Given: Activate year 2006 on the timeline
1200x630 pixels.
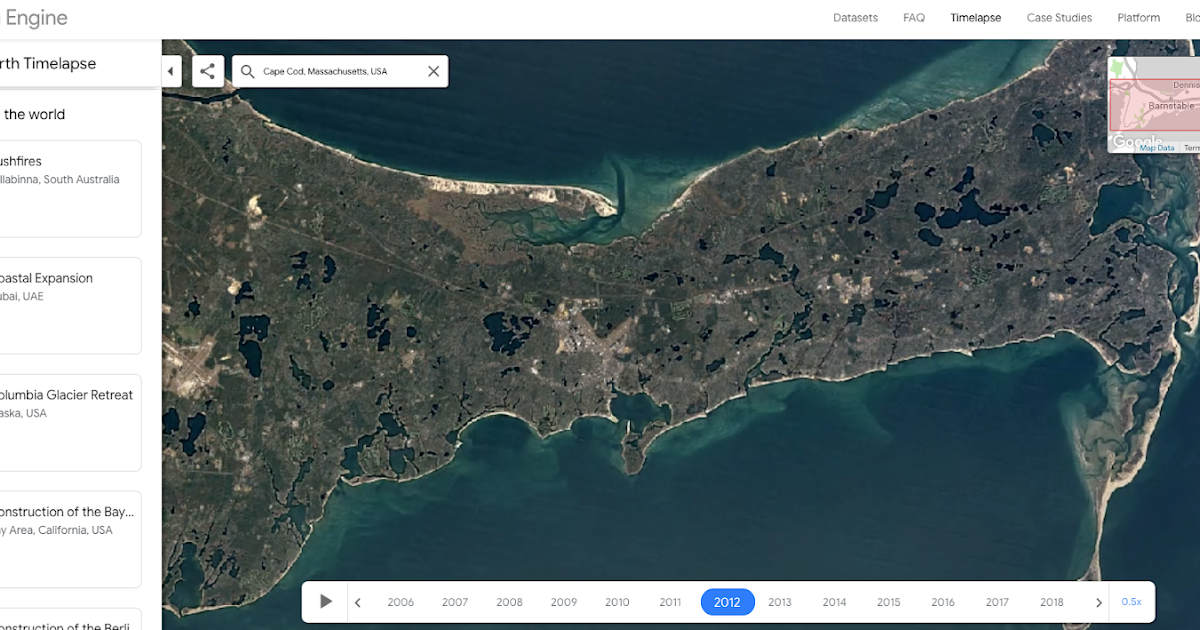Looking at the screenshot, I should coord(400,601).
